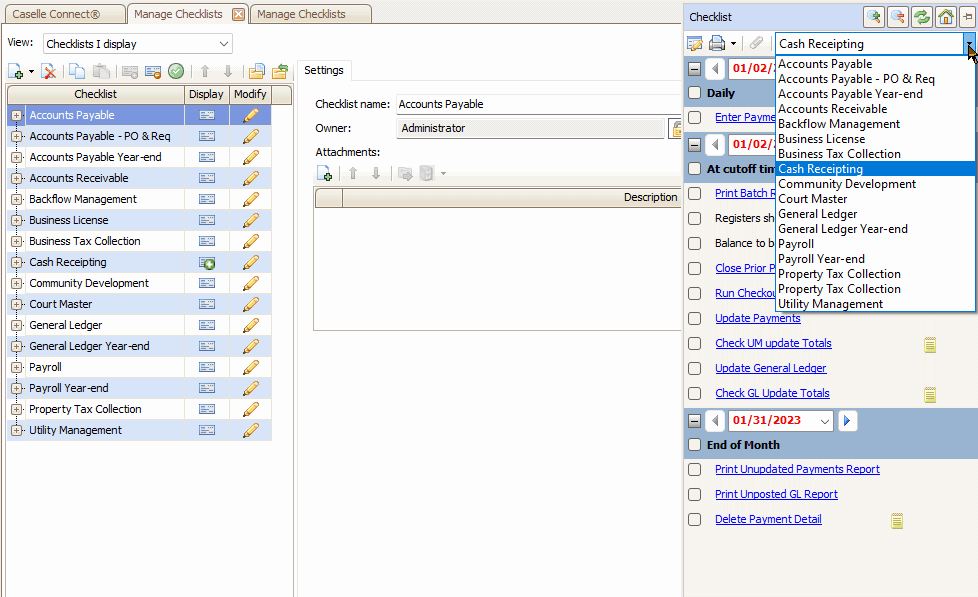Switch to the Caselle Connect tab

(63, 14)
